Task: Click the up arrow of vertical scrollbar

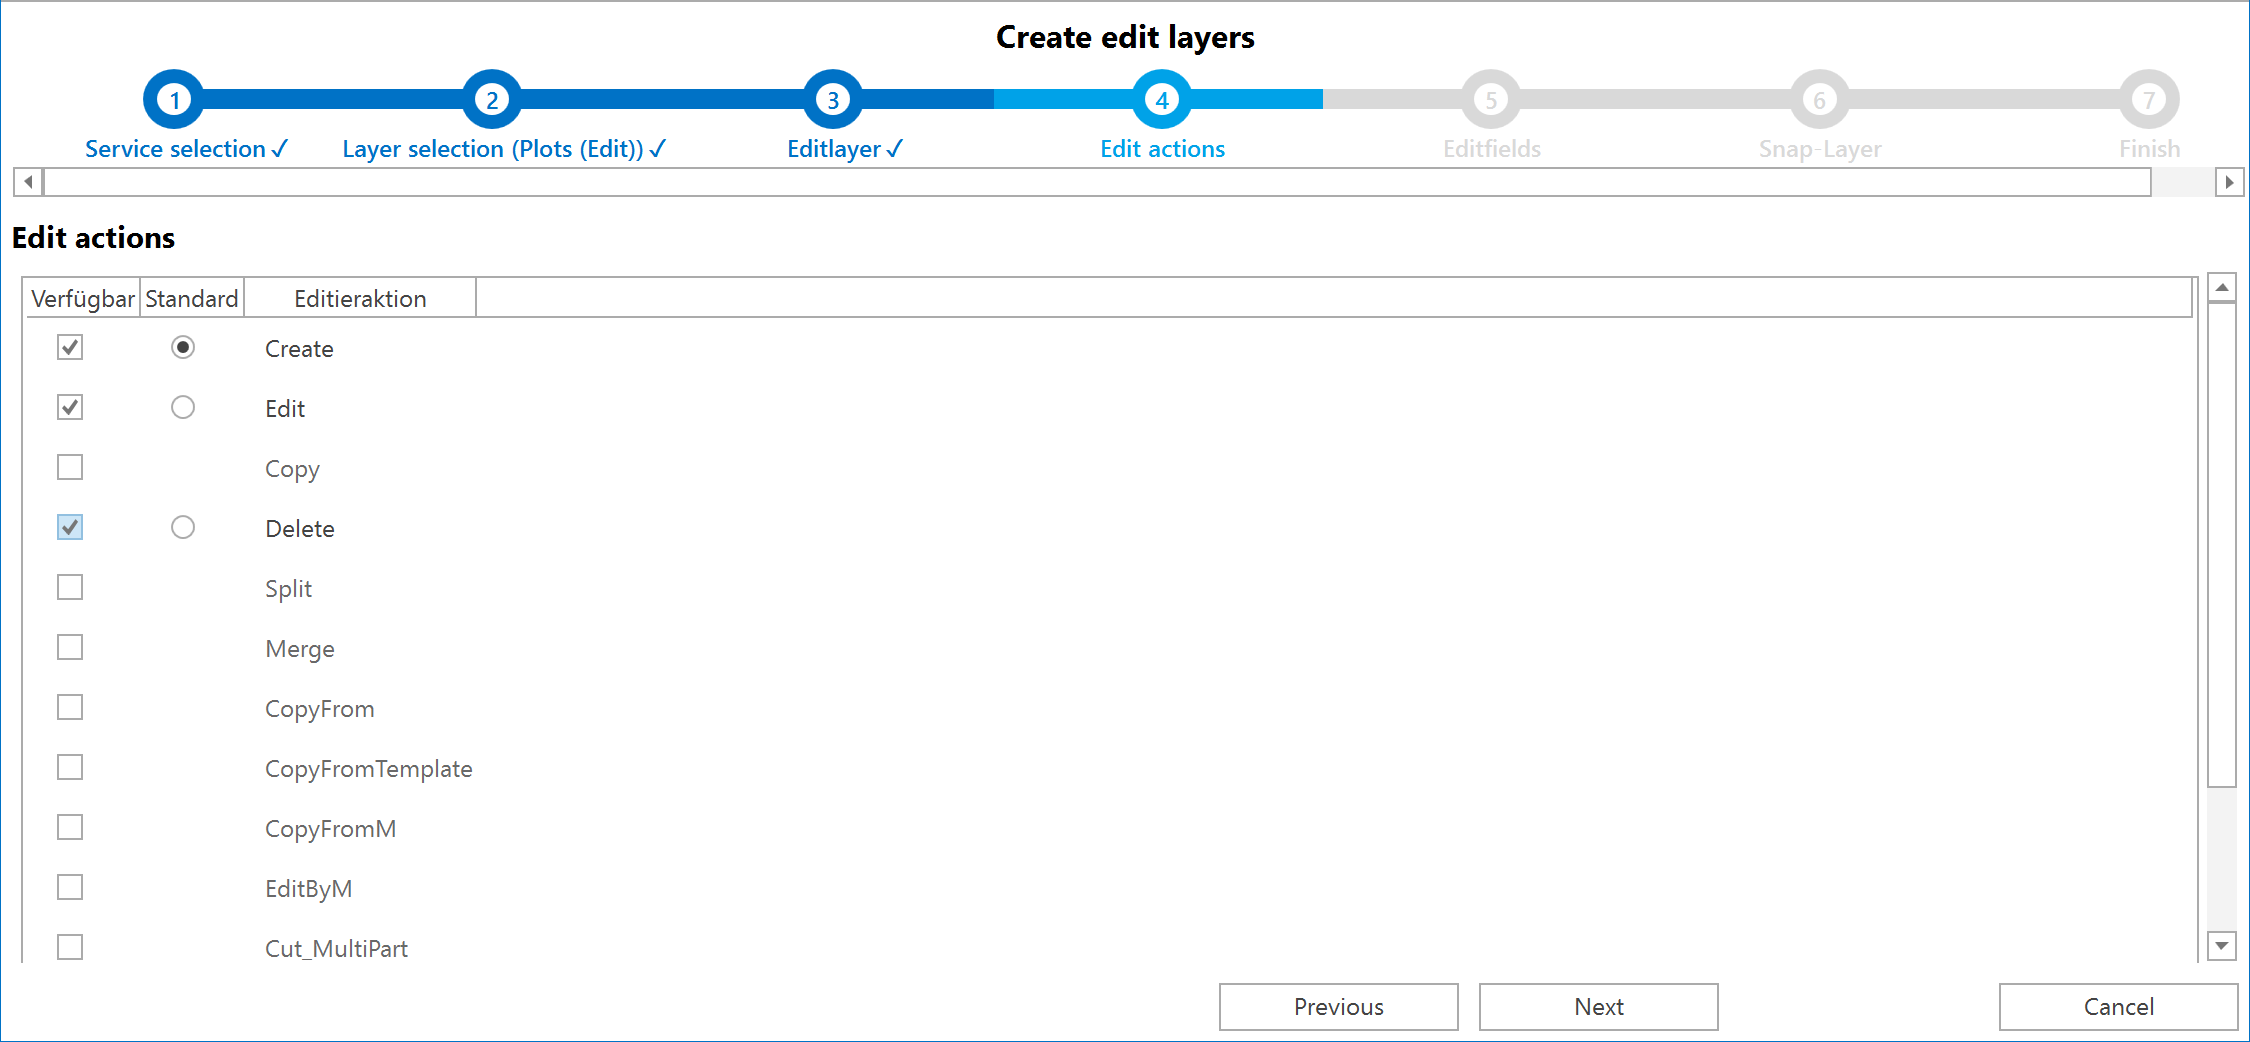Action: [x=2221, y=287]
